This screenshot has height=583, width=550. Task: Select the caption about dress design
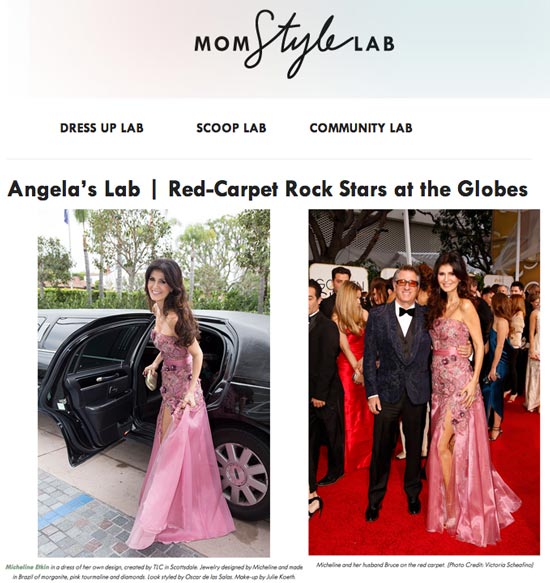click(154, 572)
